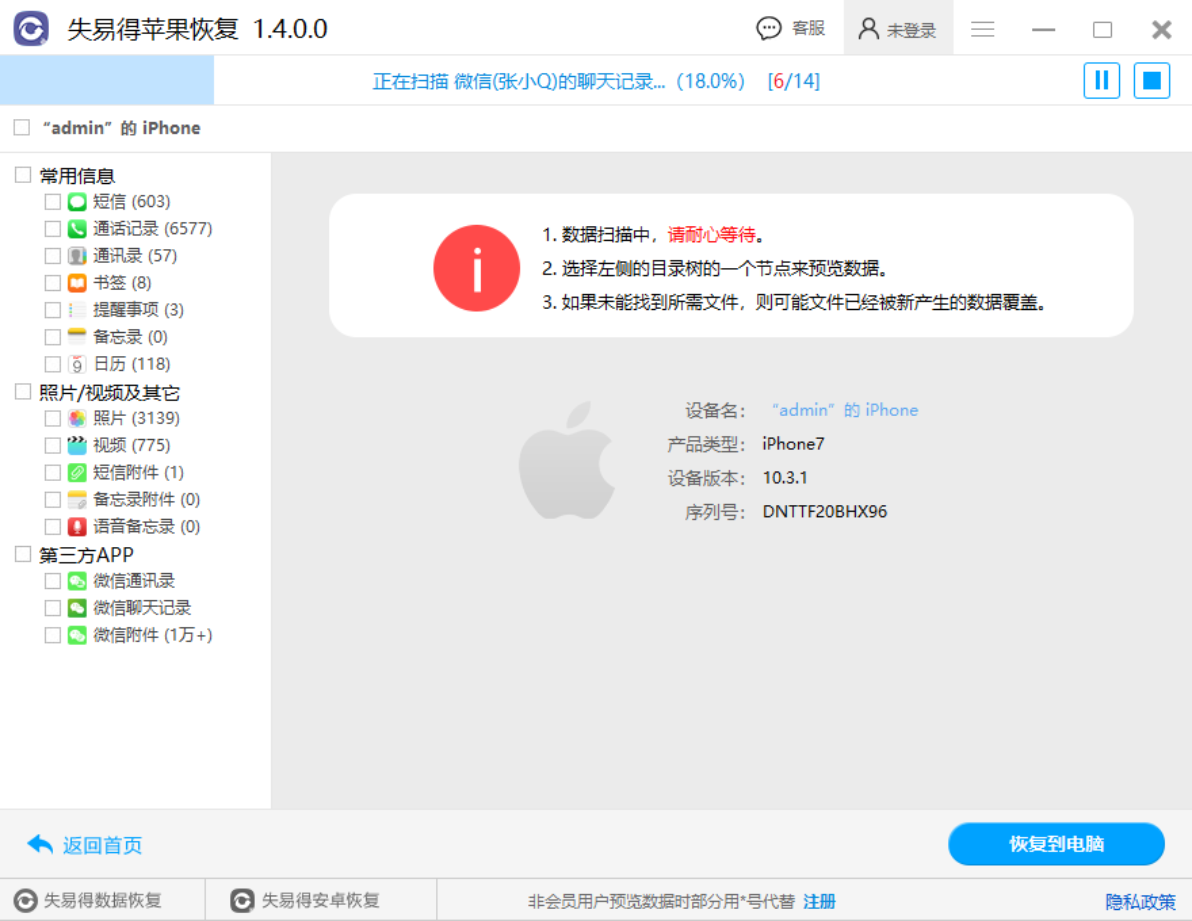The width and height of the screenshot is (1192, 921).
Task: Click the 微信通讯录 WeChat icon
Action: [x=77, y=581]
